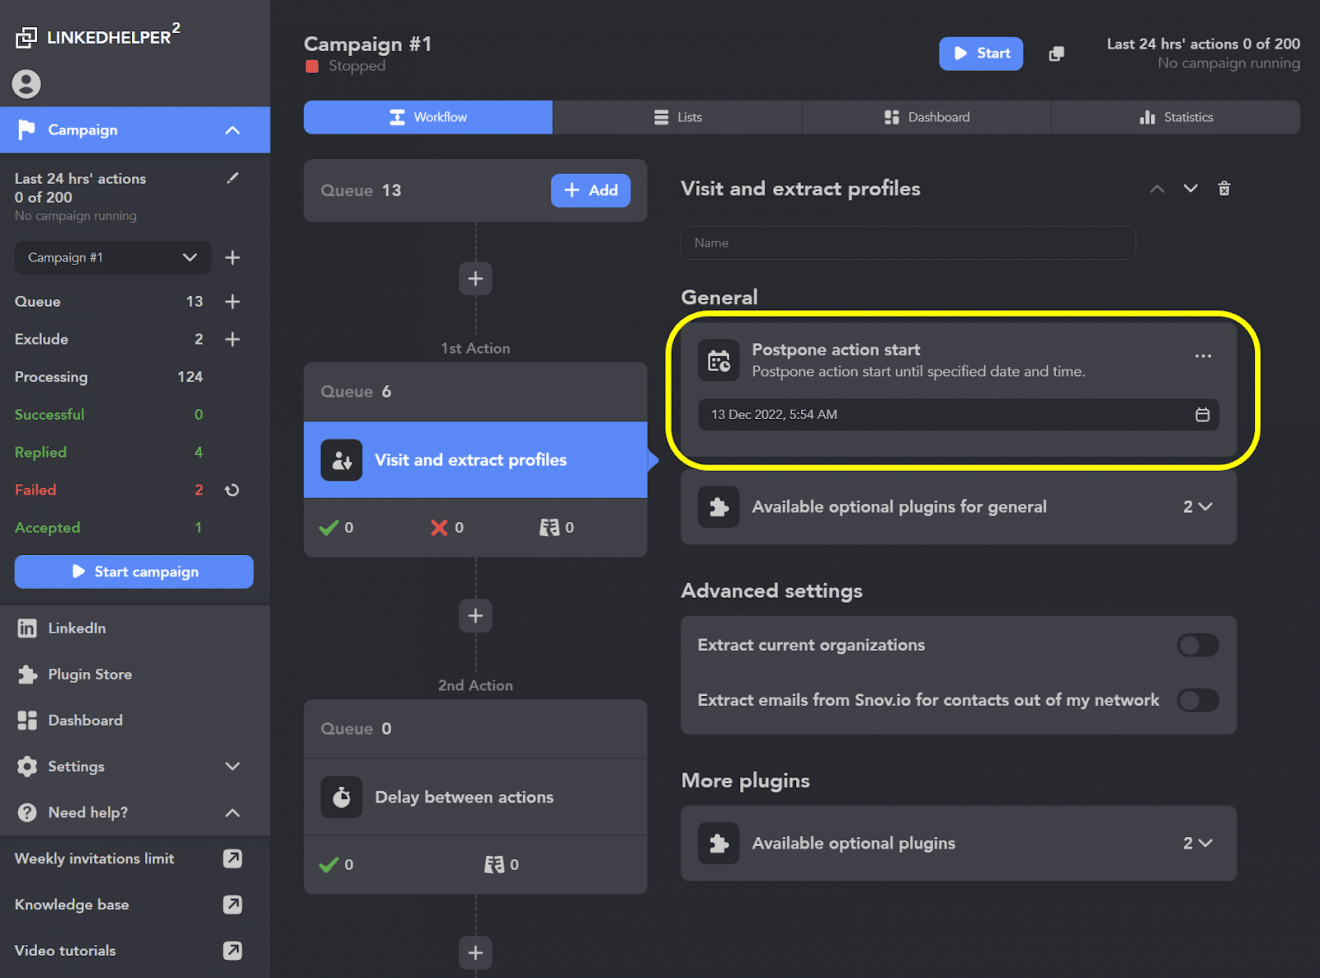Screen dimensions: 1320x978
Task: Delete the action using the trash icon
Action: point(1224,188)
